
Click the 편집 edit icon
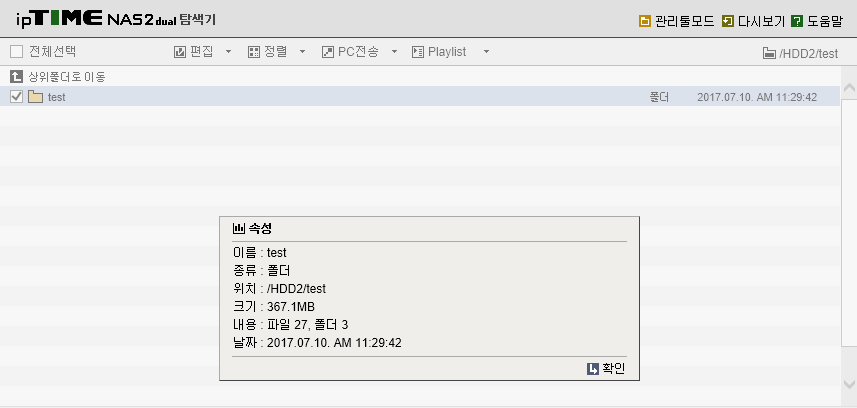pos(179,52)
